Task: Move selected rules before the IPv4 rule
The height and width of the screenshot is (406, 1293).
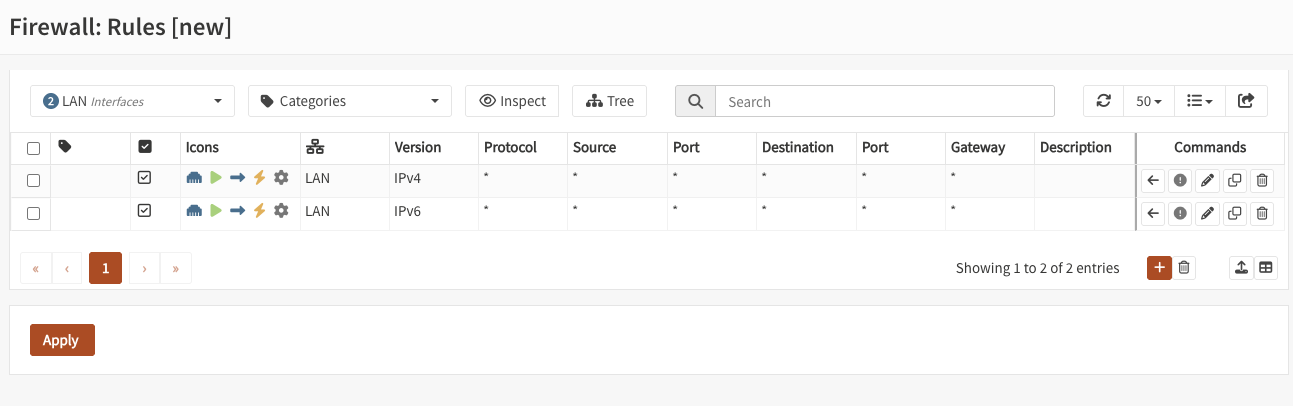Action: [1153, 181]
